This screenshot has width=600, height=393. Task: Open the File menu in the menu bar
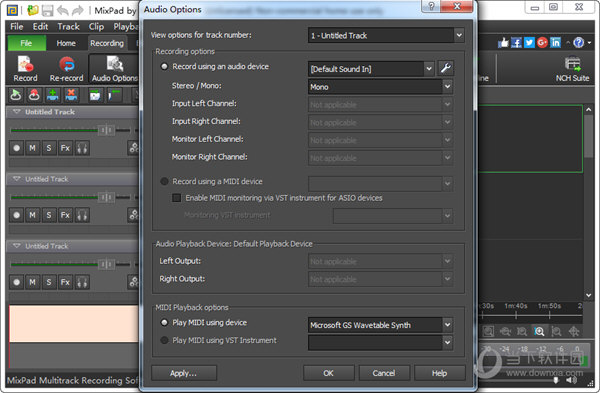(x=16, y=26)
